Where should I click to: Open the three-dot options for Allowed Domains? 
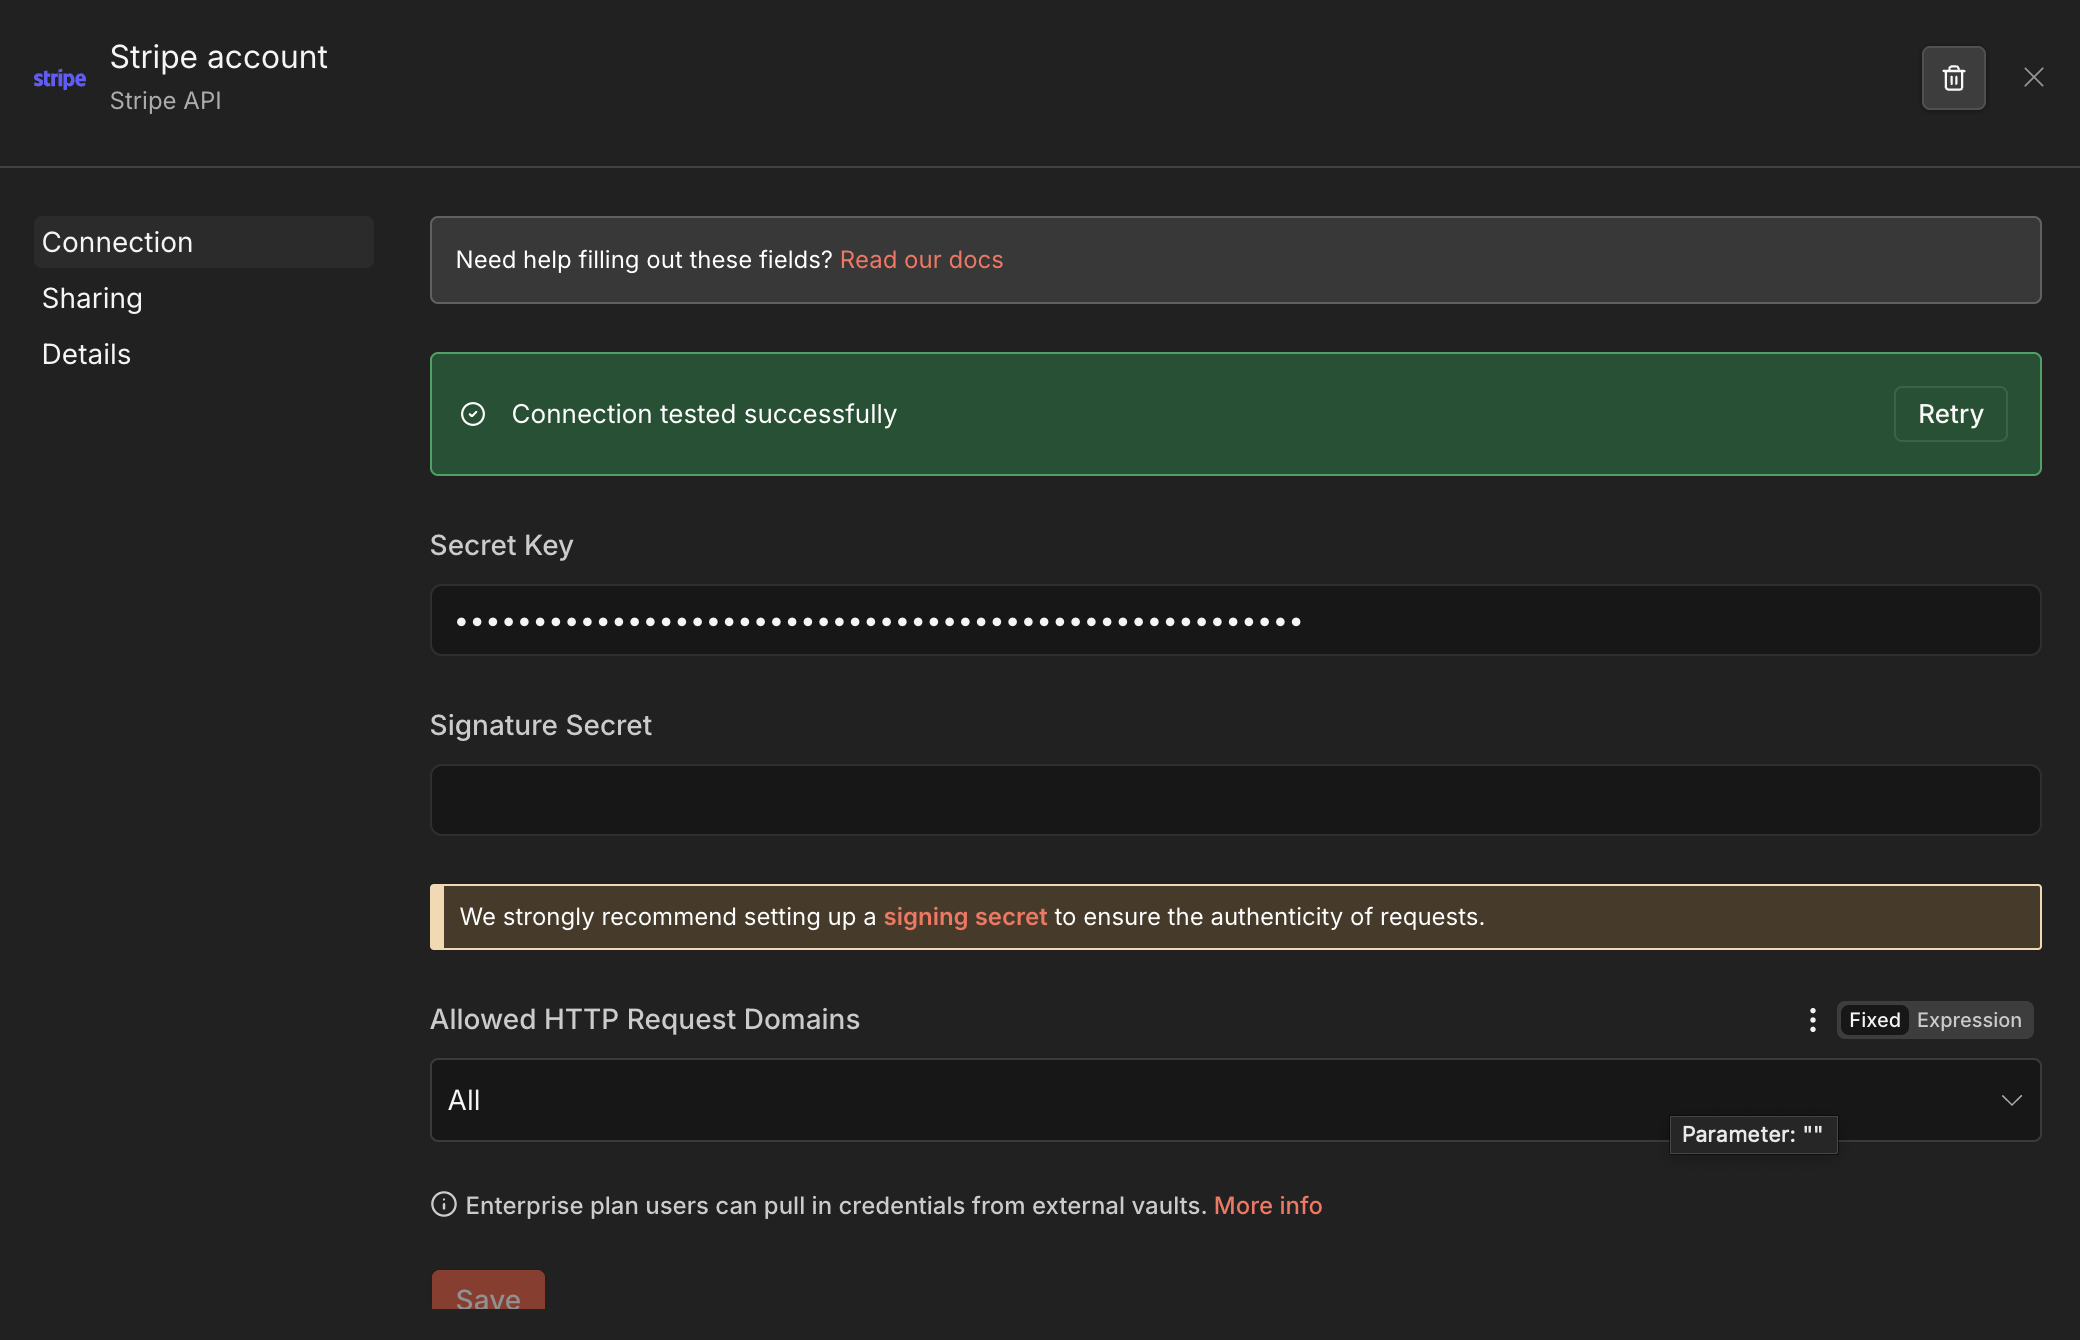tap(1812, 1020)
